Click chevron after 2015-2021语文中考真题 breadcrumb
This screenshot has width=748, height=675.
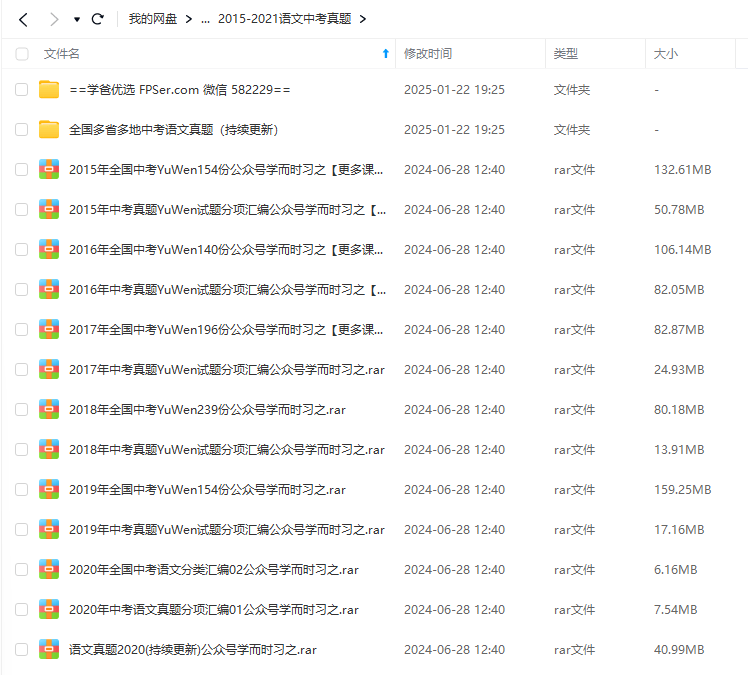(363, 19)
